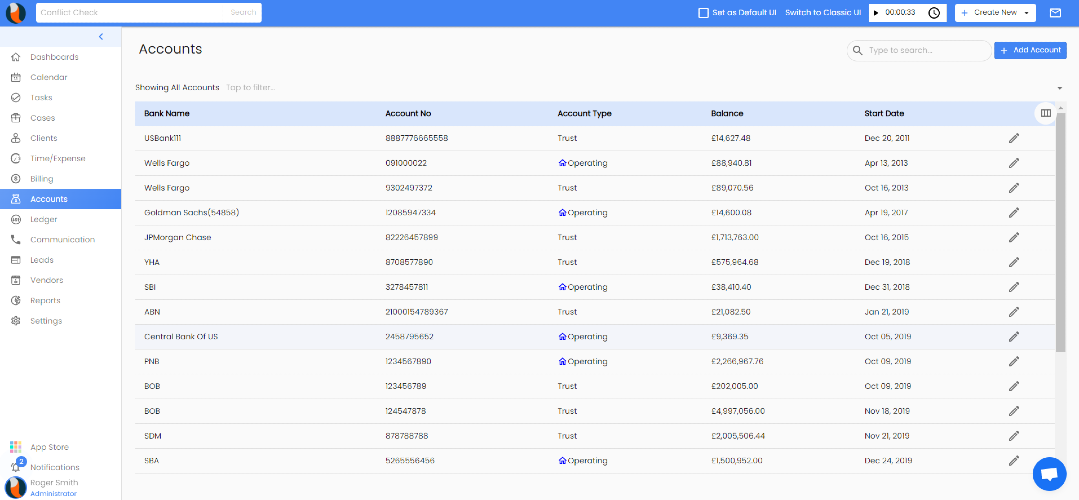Open the column chooser icon

point(1045,113)
